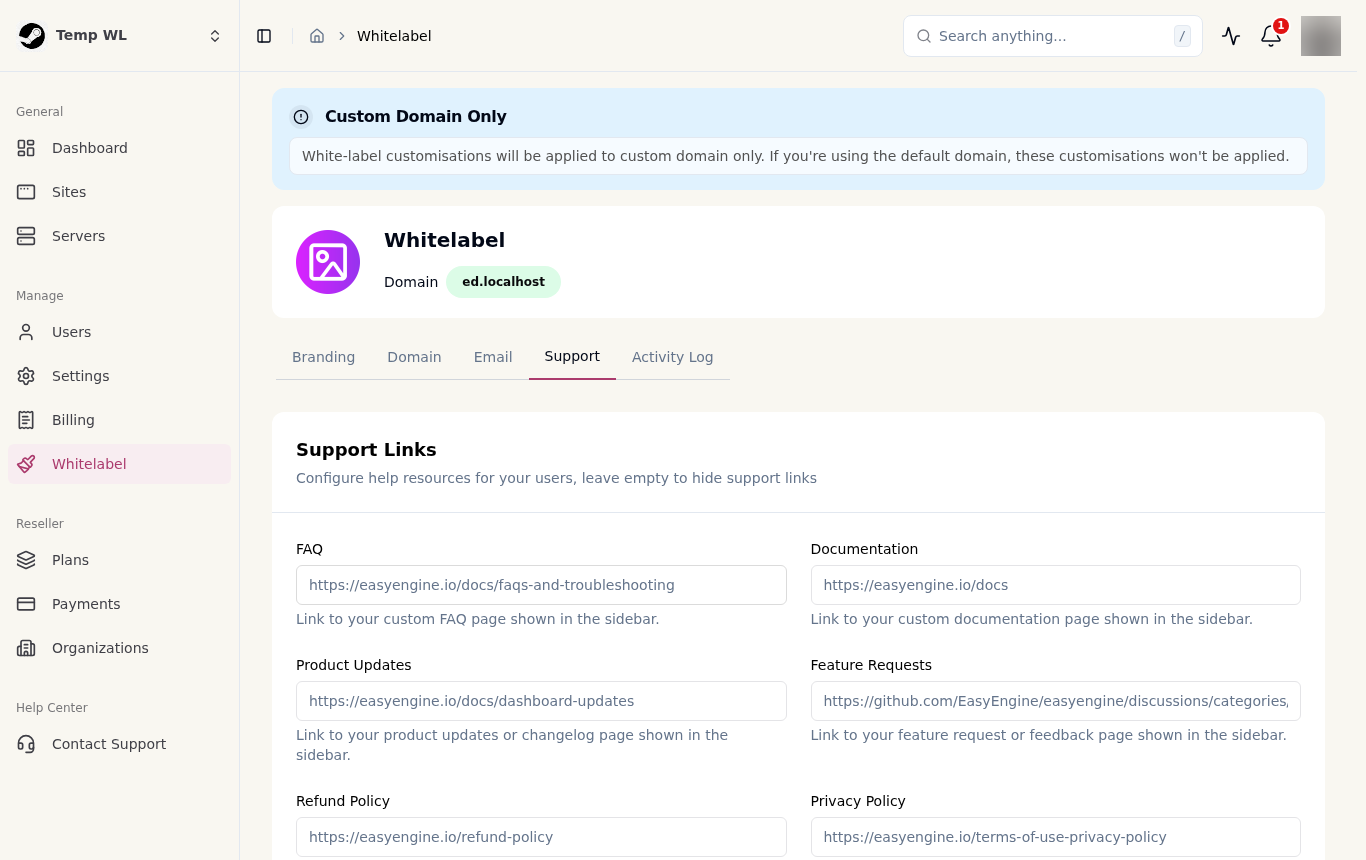The height and width of the screenshot is (860, 1366).
Task: Click the Product Updates URL field
Action: (x=541, y=701)
